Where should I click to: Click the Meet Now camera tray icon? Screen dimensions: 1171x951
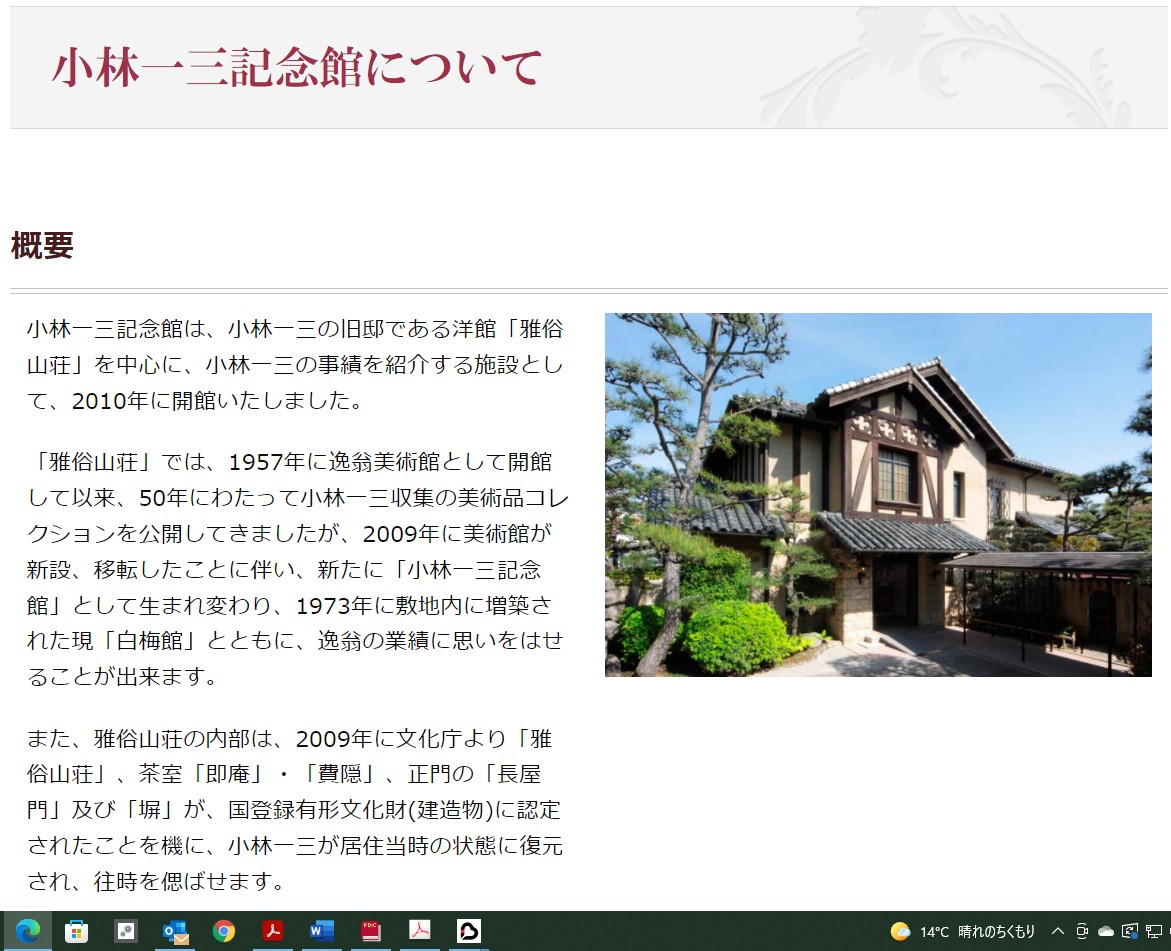point(1082,931)
